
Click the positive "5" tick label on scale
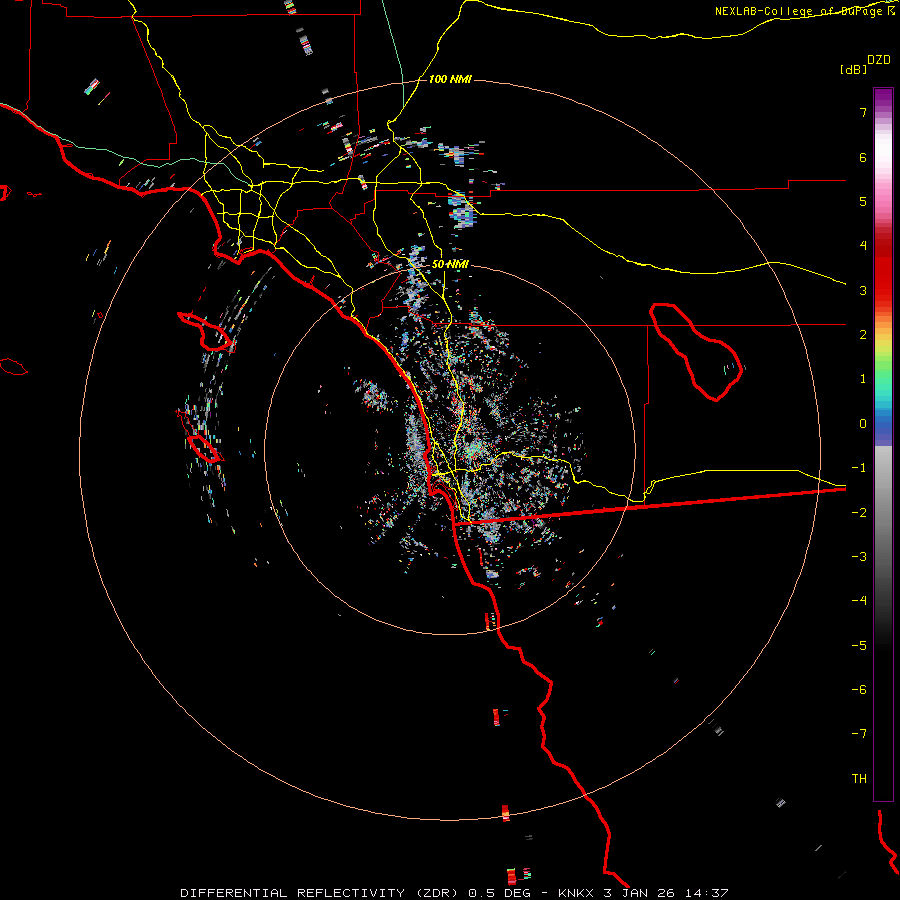863,201
